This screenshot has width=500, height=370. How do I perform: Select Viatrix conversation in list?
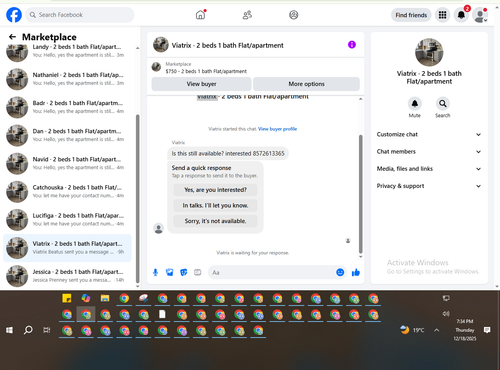click(67, 248)
